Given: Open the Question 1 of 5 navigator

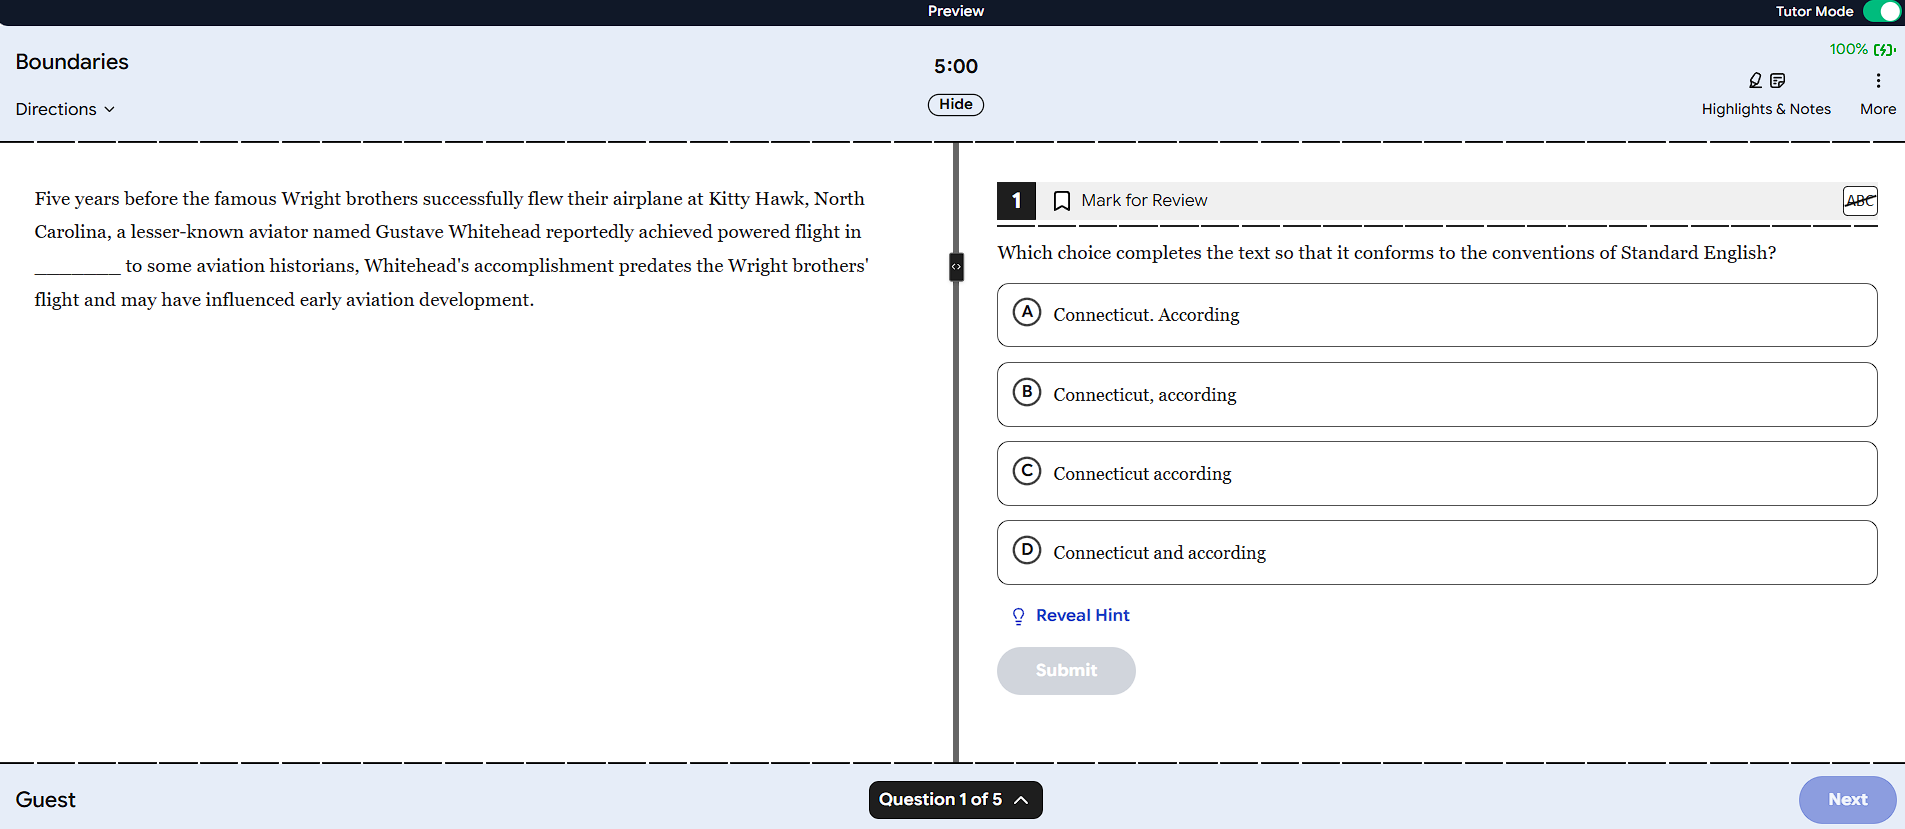Looking at the screenshot, I should (955, 800).
